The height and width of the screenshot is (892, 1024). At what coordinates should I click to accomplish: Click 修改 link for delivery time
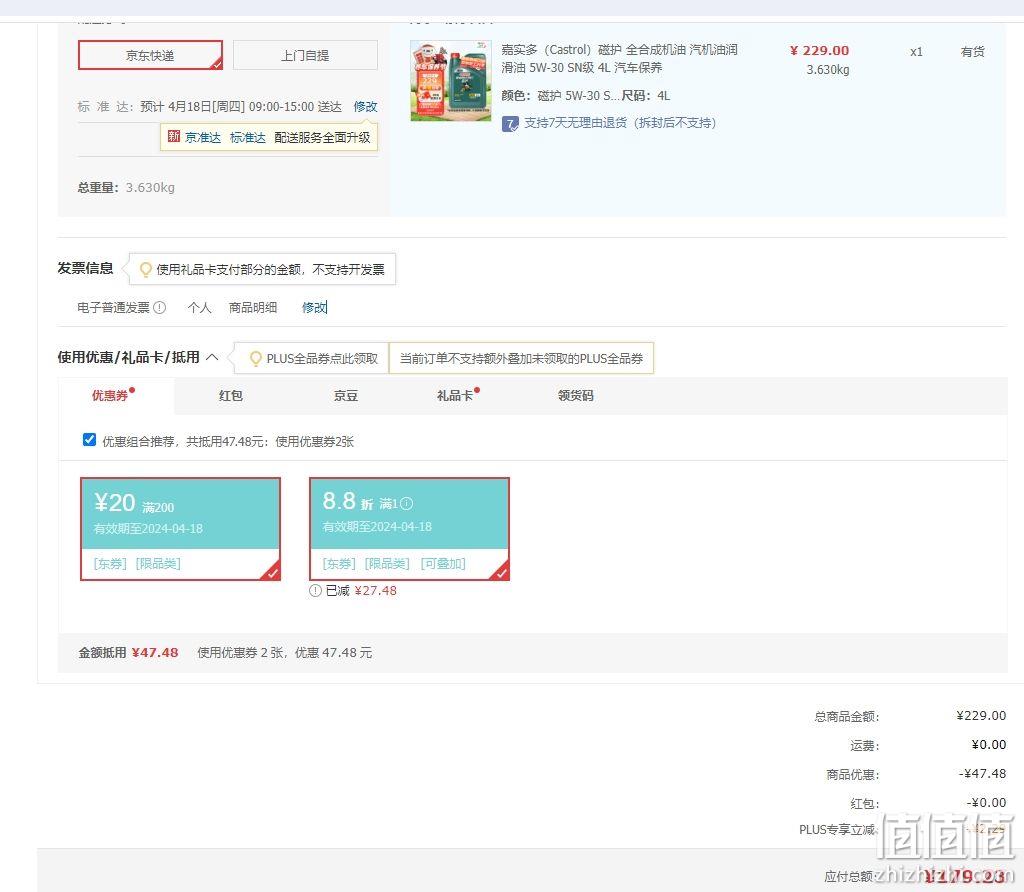click(365, 106)
